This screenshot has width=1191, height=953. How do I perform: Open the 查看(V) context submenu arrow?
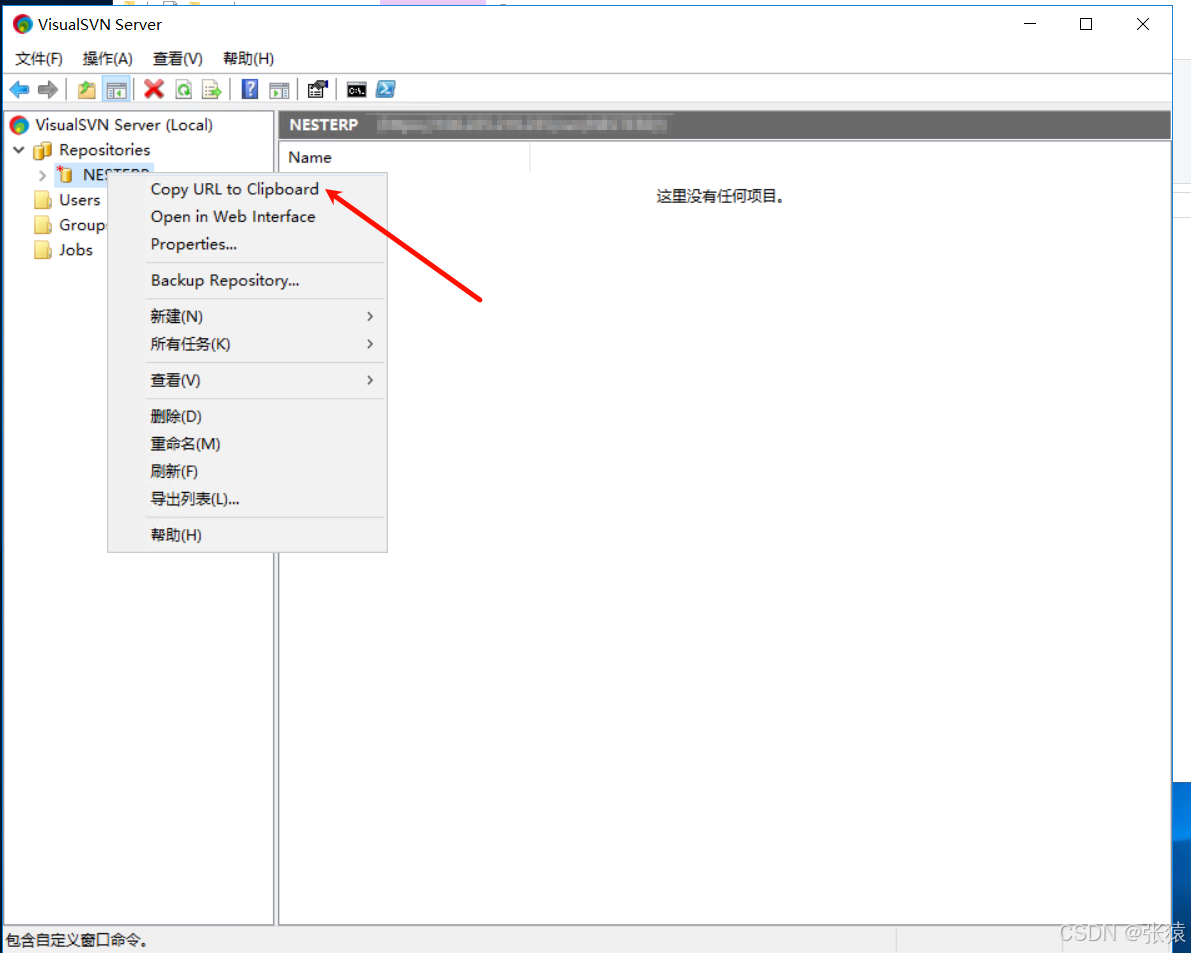370,380
